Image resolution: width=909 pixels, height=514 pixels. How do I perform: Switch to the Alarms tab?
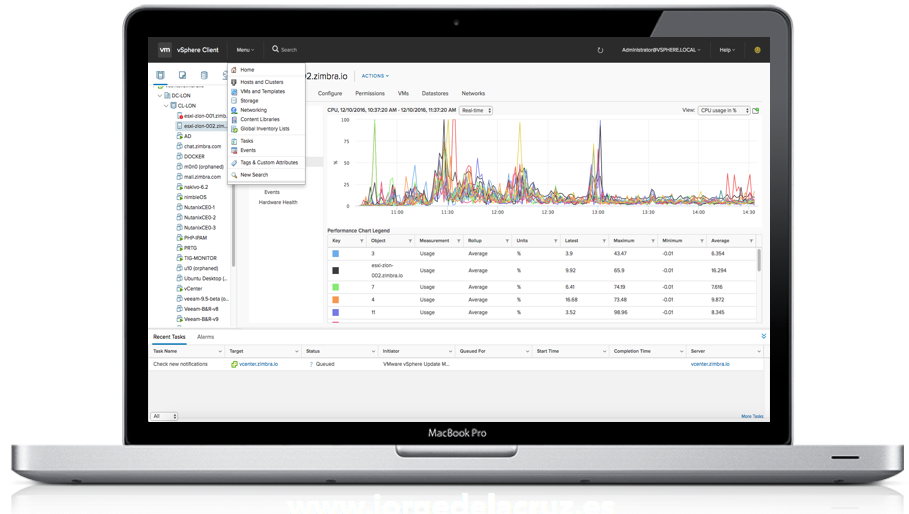(205, 337)
